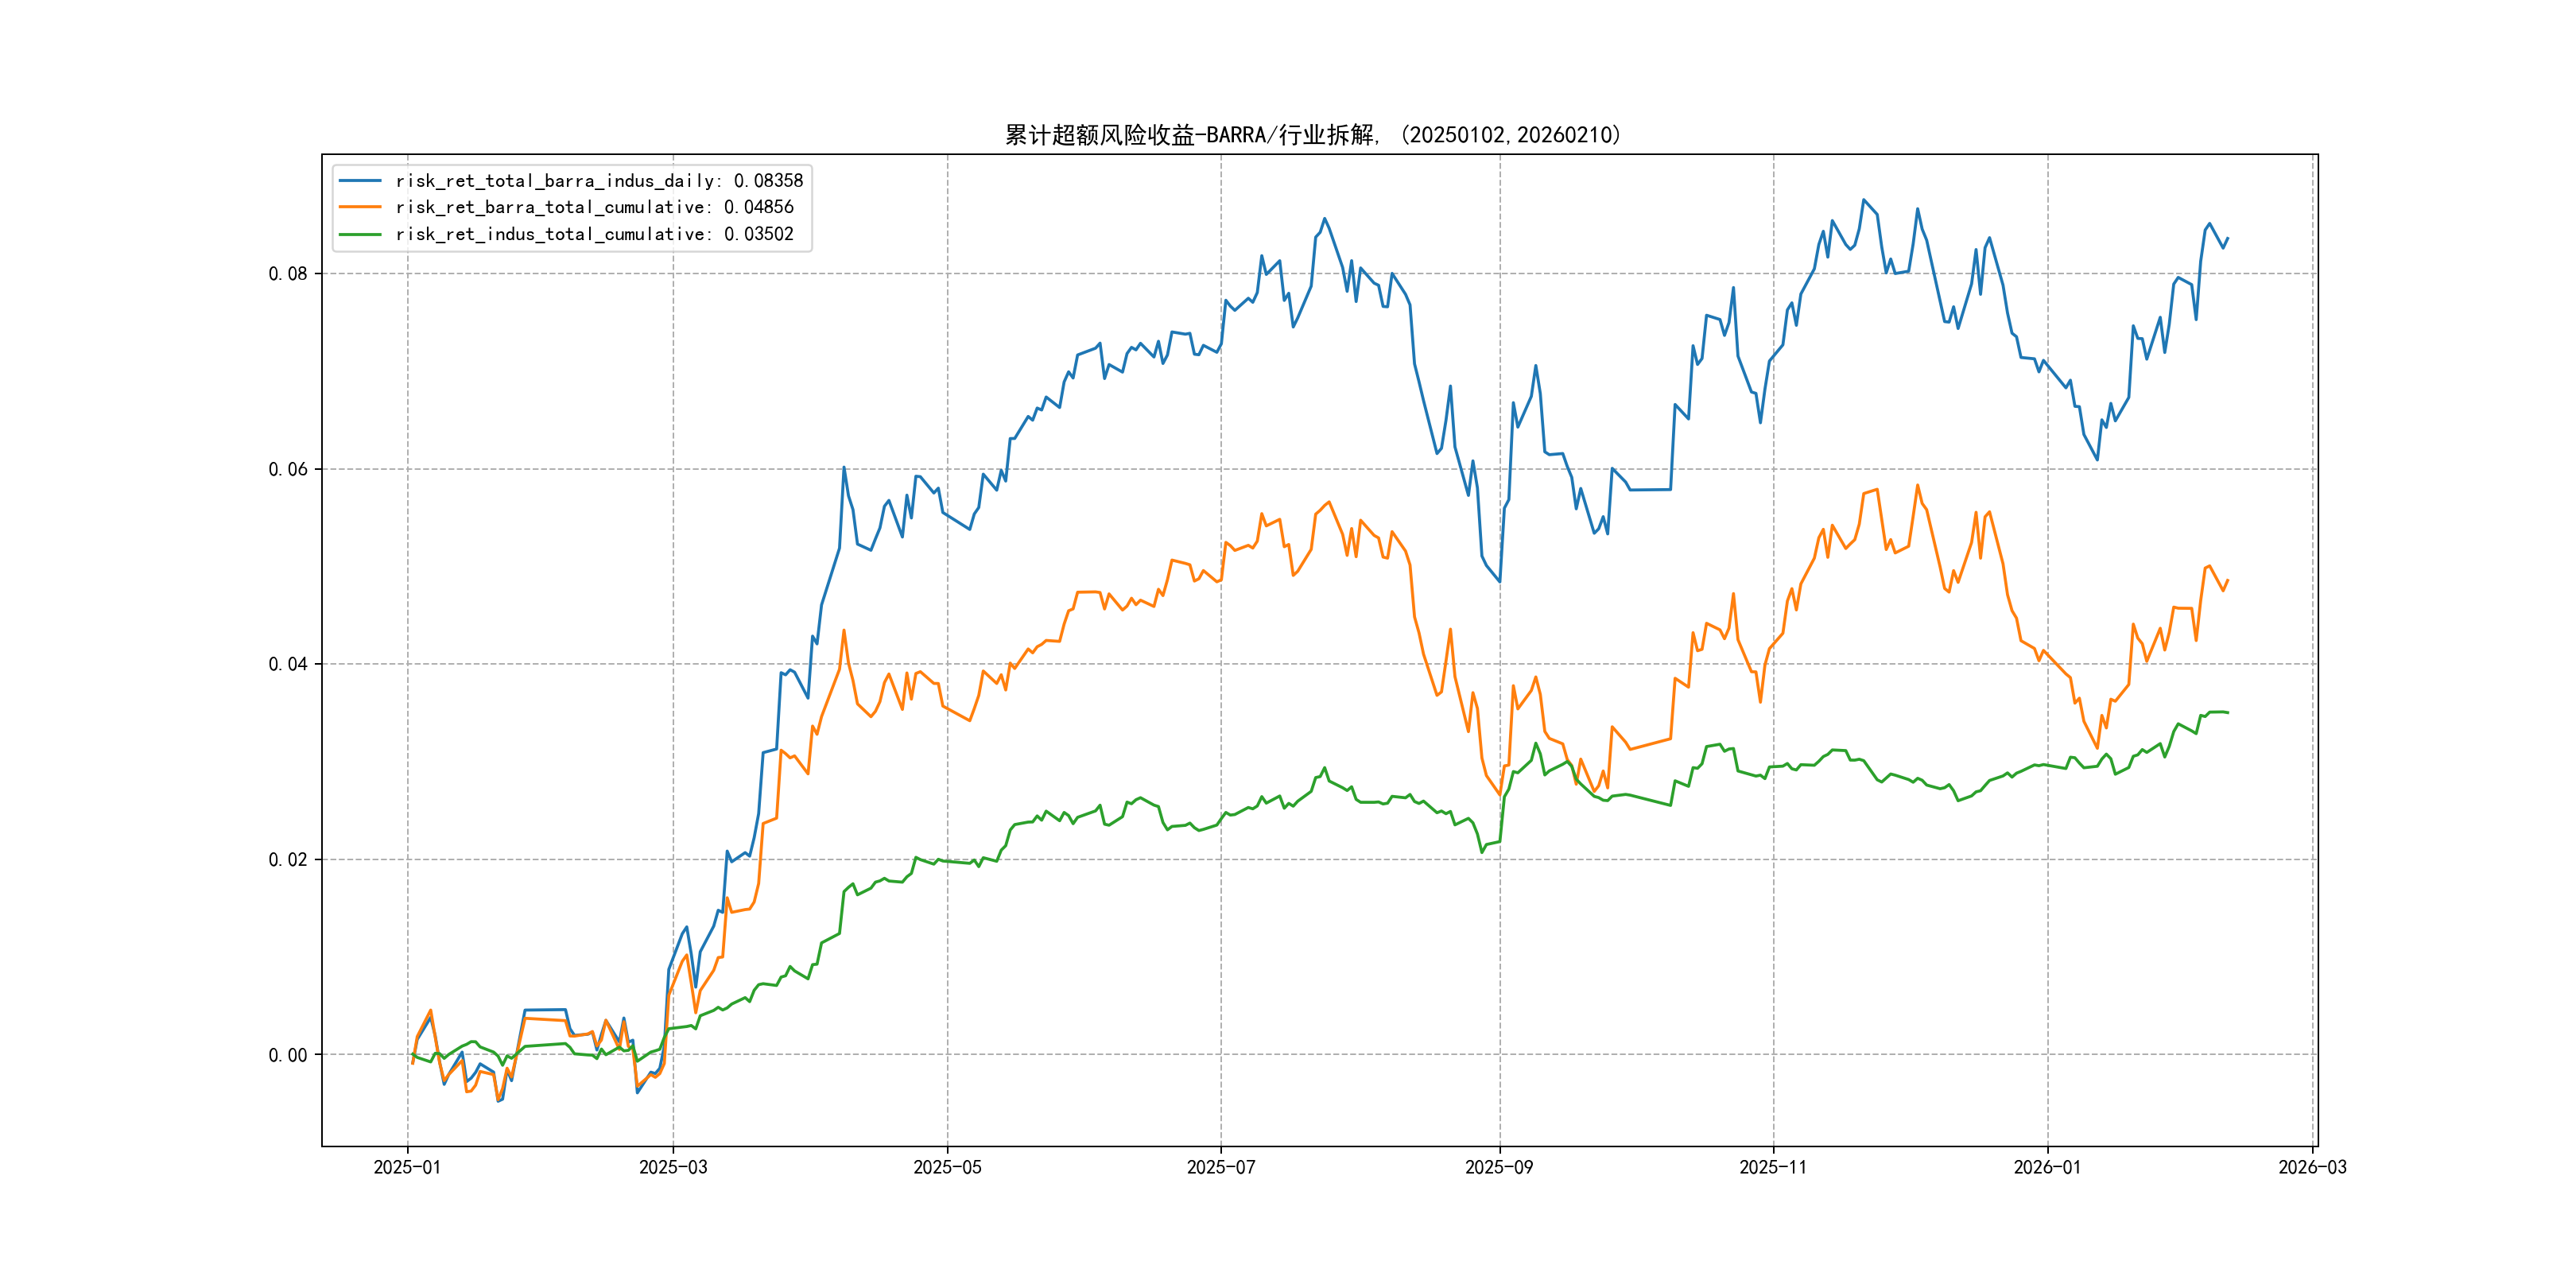Click the 2026-01 x-axis tick label
Screen dimensions: 2576x1288
click(x=2047, y=1167)
